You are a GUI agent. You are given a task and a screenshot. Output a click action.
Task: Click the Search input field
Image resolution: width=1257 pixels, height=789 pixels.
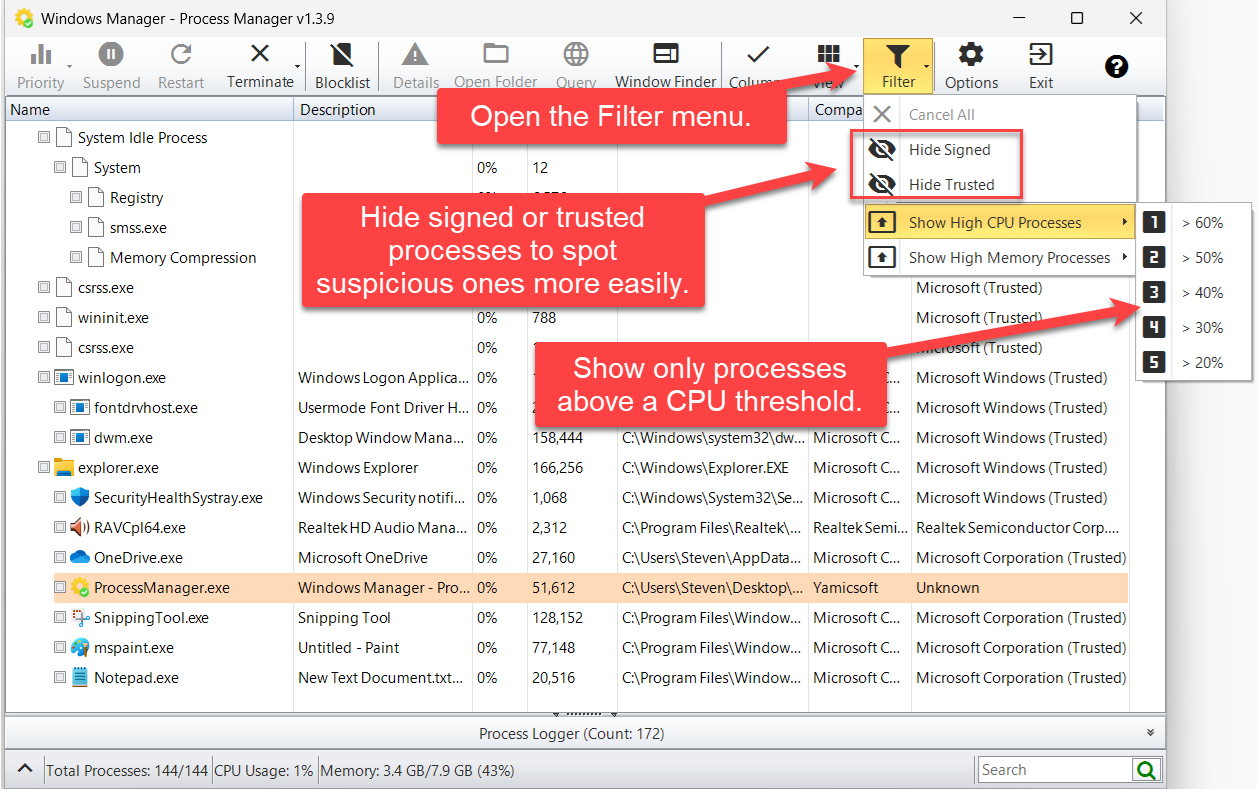(1055, 770)
